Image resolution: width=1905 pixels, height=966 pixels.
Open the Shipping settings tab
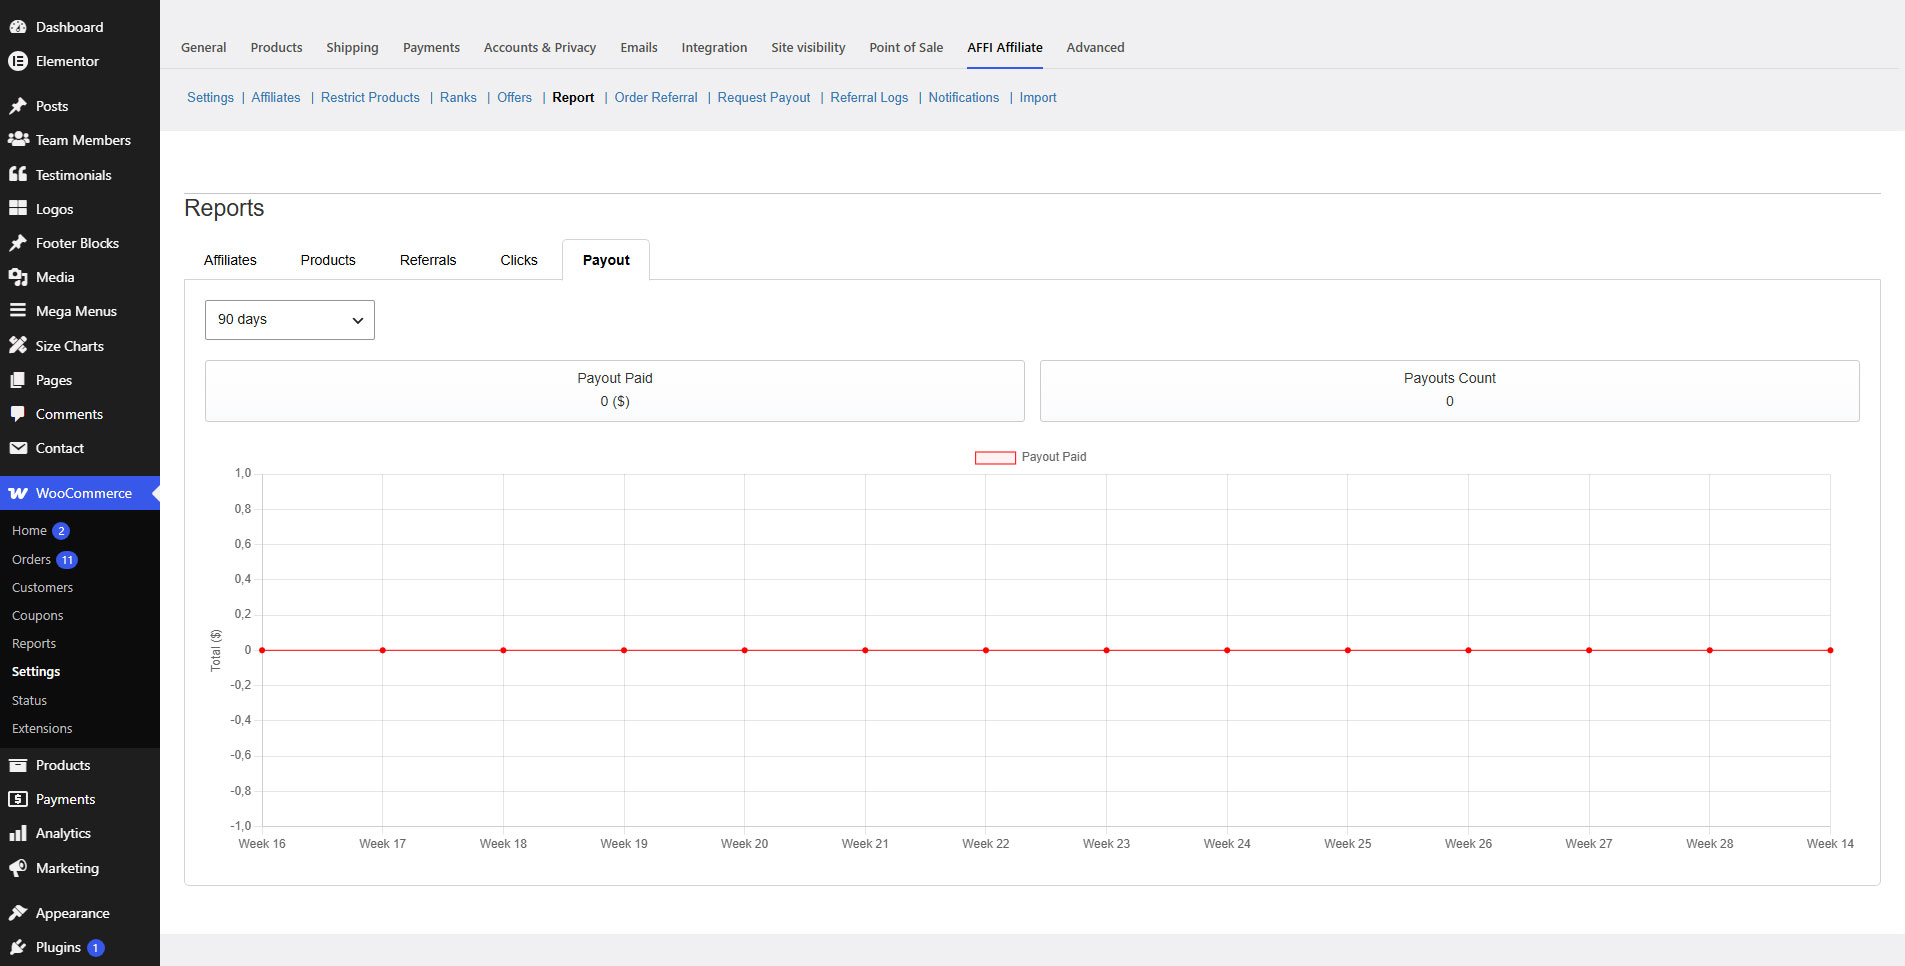[x=352, y=47]
